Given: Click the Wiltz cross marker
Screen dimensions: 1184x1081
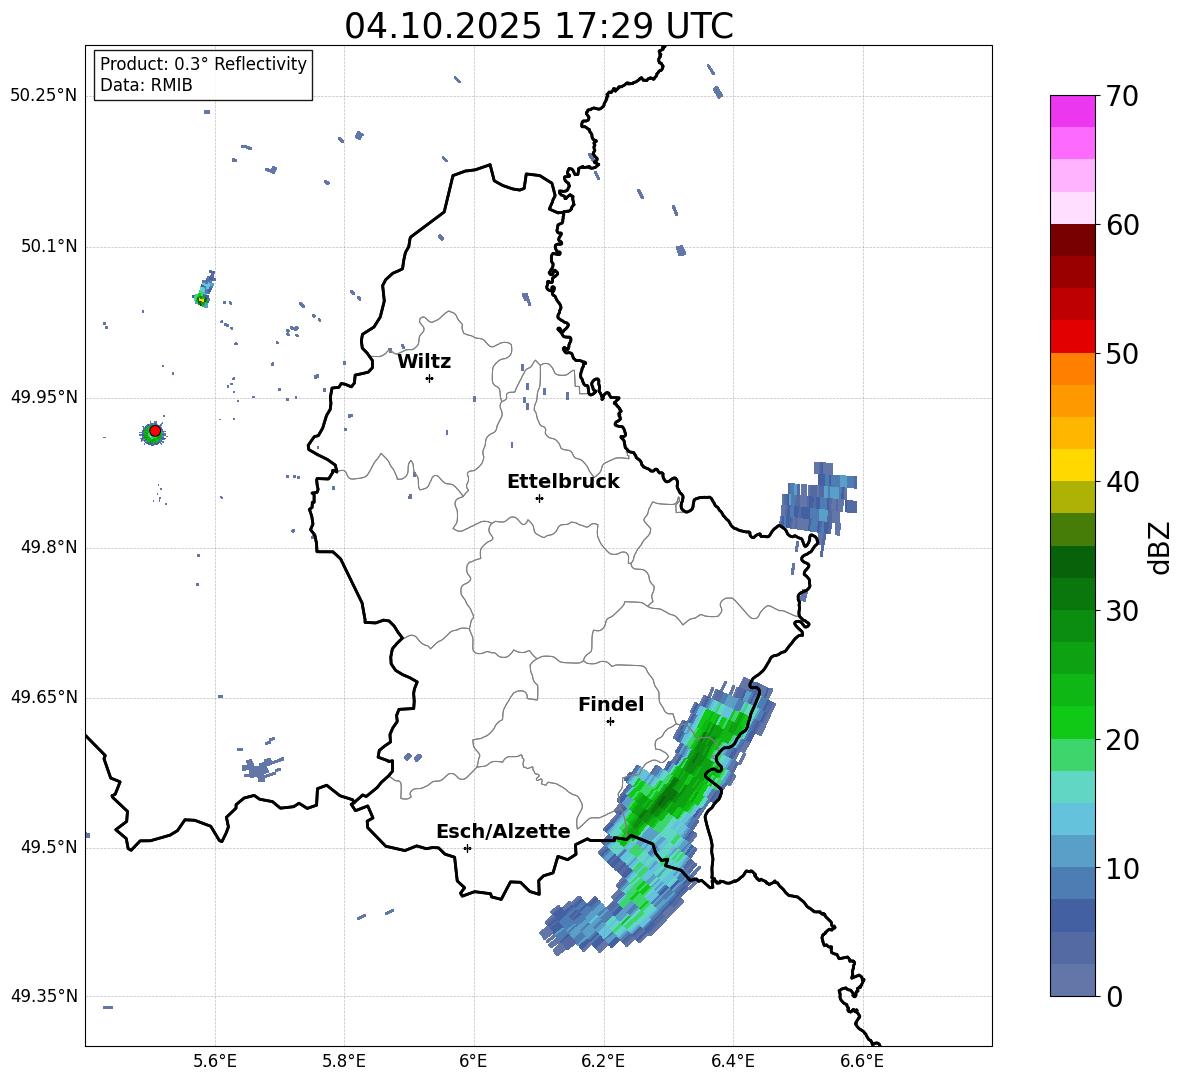Looking at the screenshot, I should 429,378.
